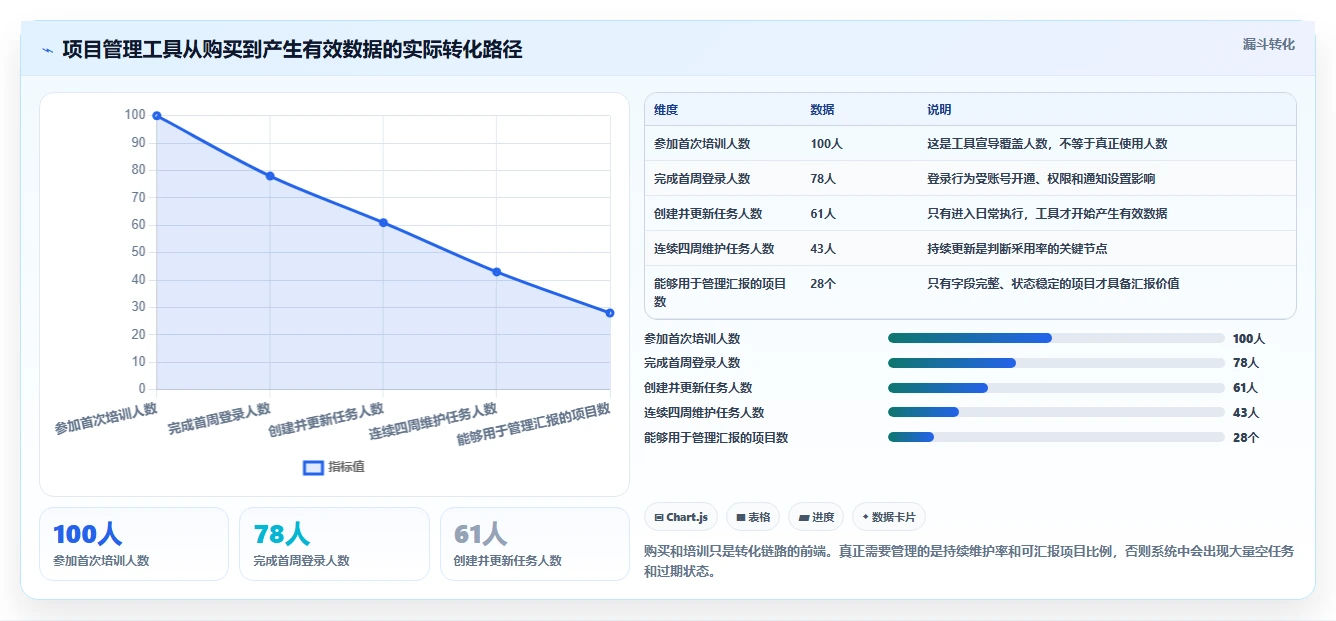This screenshot has width=1336, height=621.
Task: Click table value 28个
Action: [x=823, y=284]
